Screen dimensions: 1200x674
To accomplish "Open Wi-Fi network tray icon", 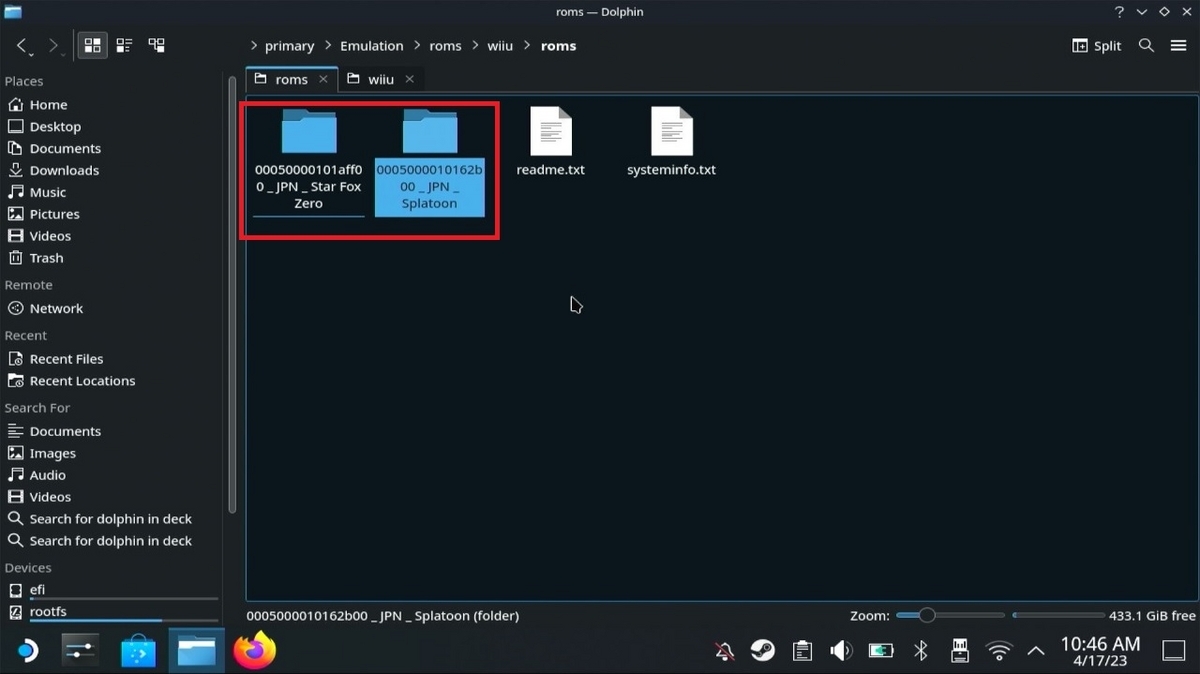I will click(x=998, y=652).
